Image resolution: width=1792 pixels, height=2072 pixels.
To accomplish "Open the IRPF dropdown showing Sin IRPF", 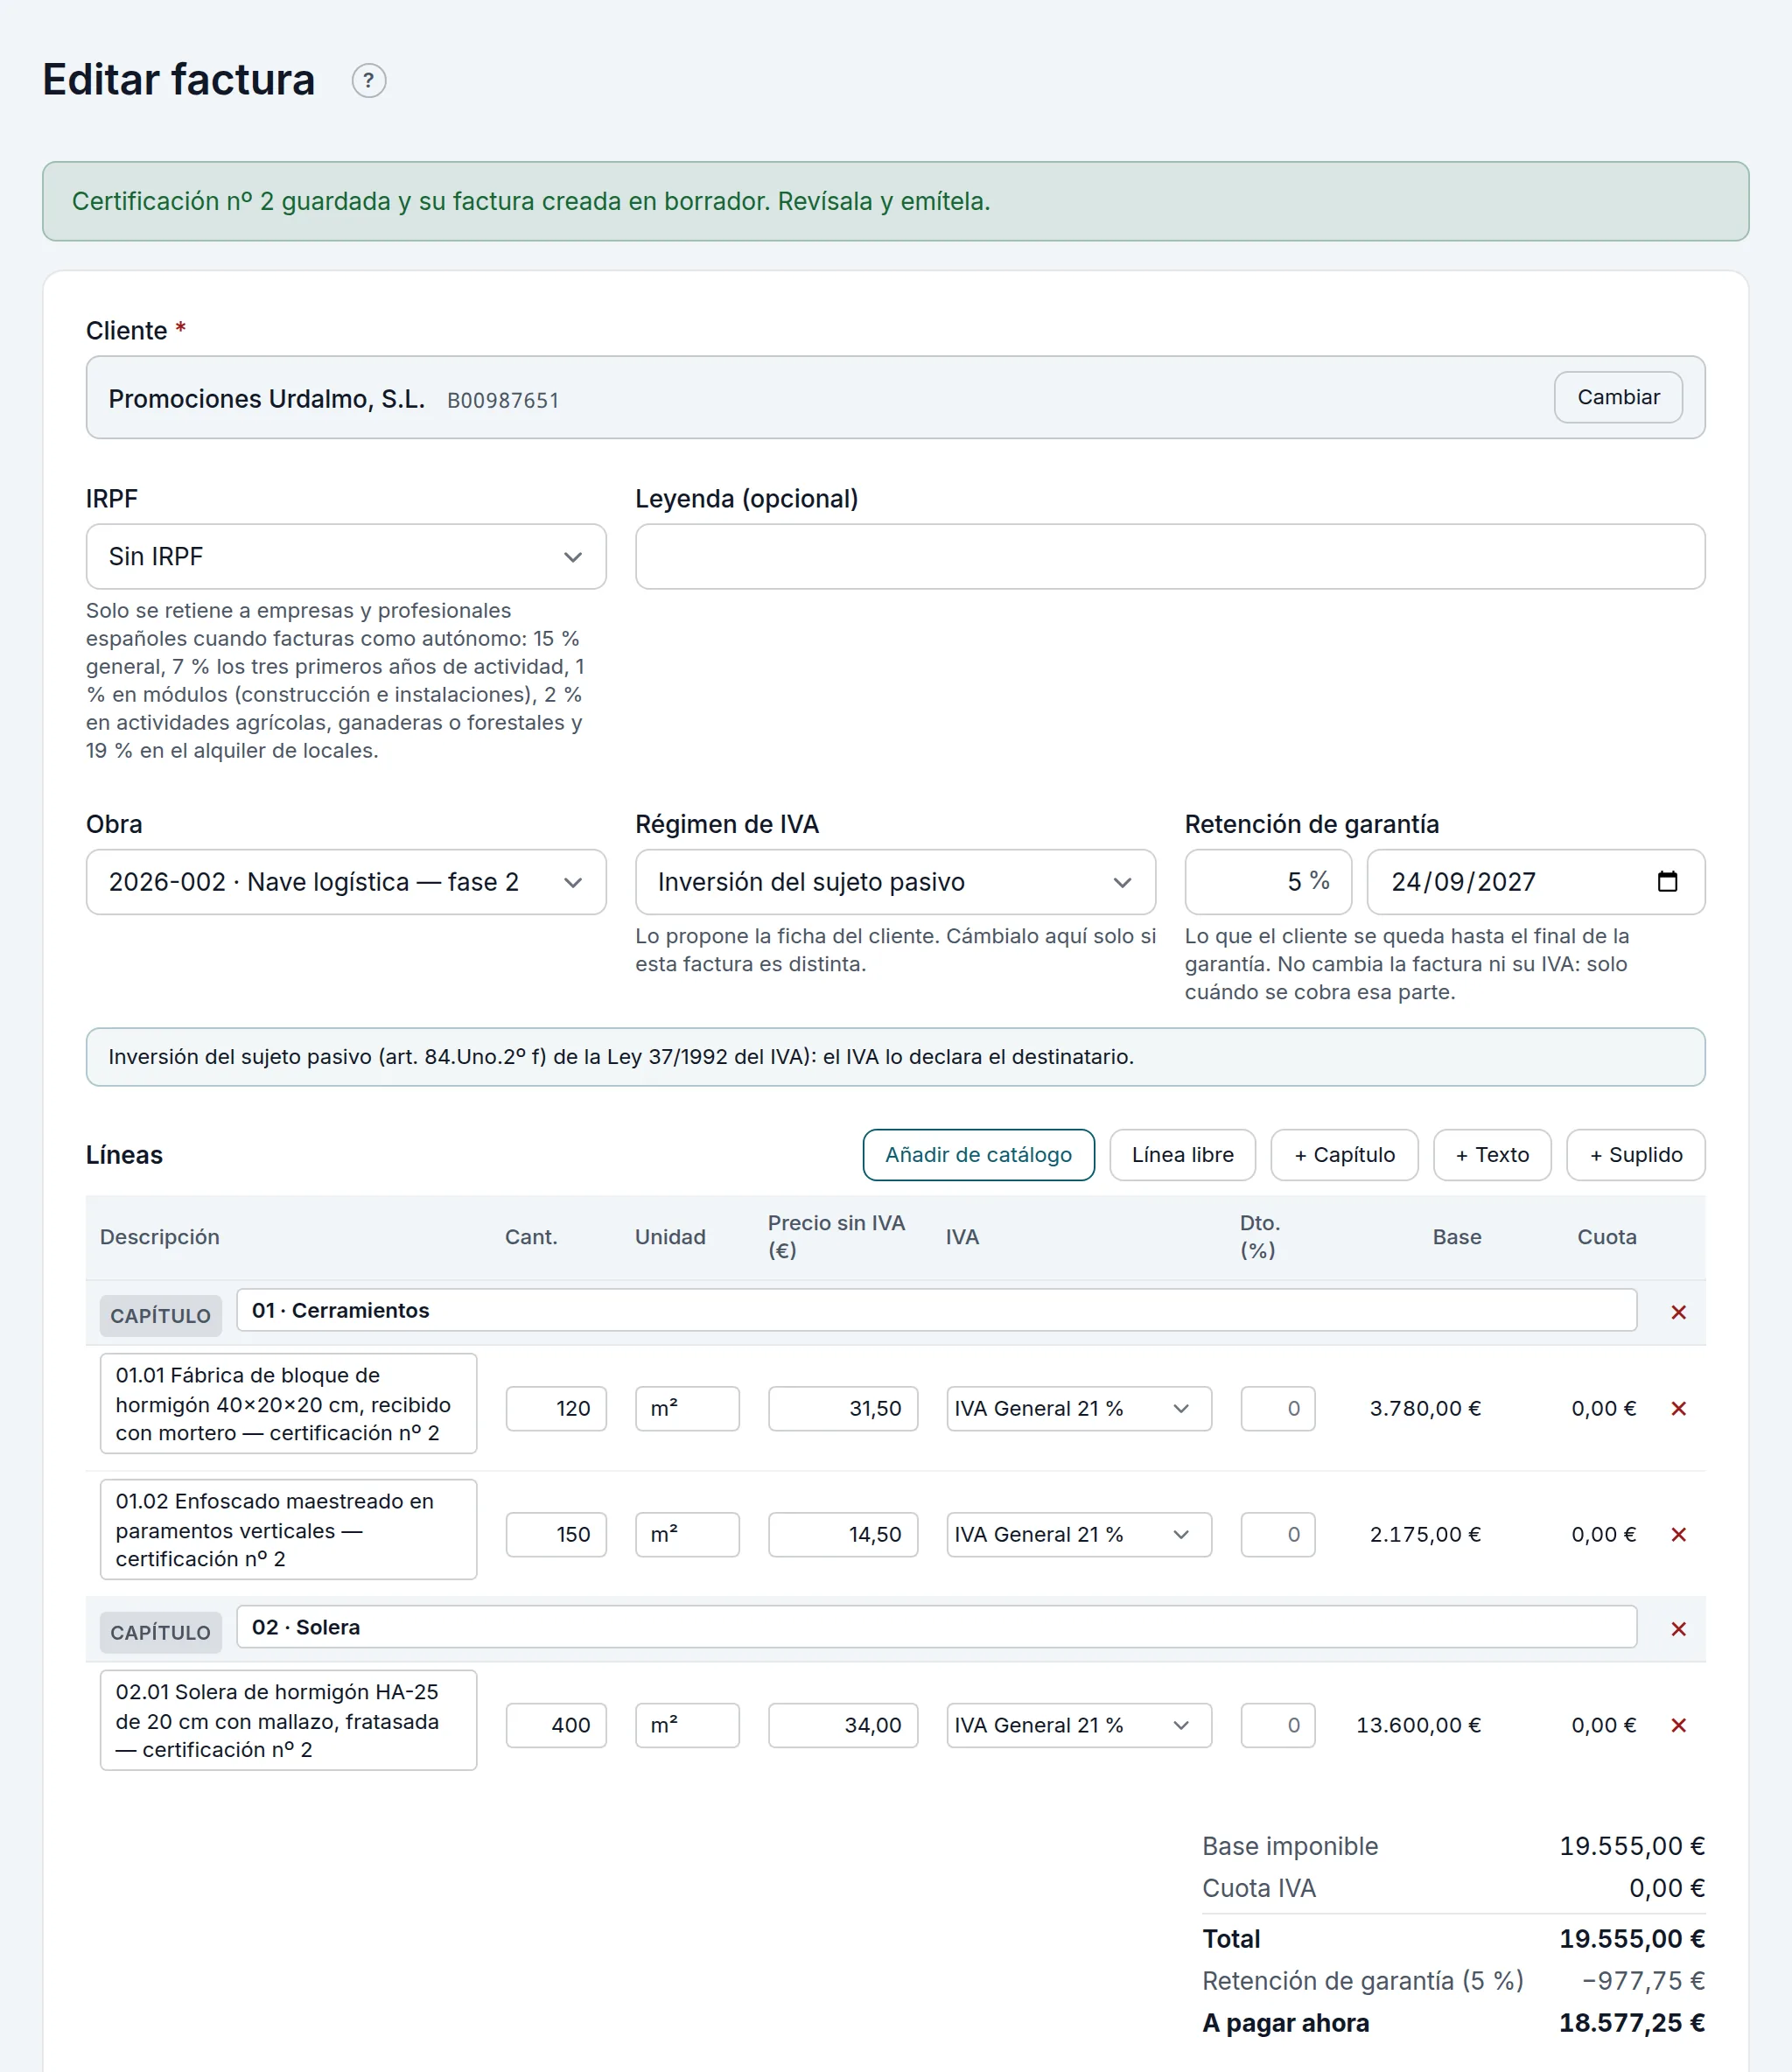I will click(346, 556).
